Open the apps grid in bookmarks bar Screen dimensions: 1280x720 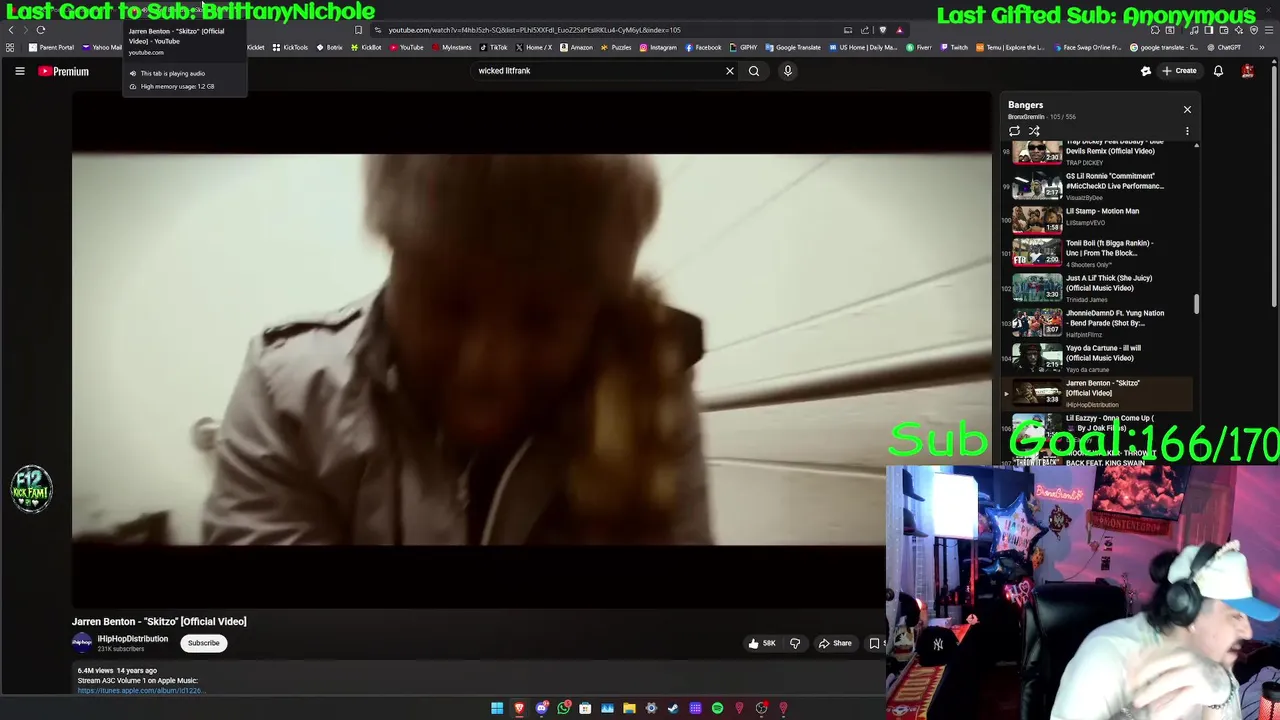click(10, 47)
